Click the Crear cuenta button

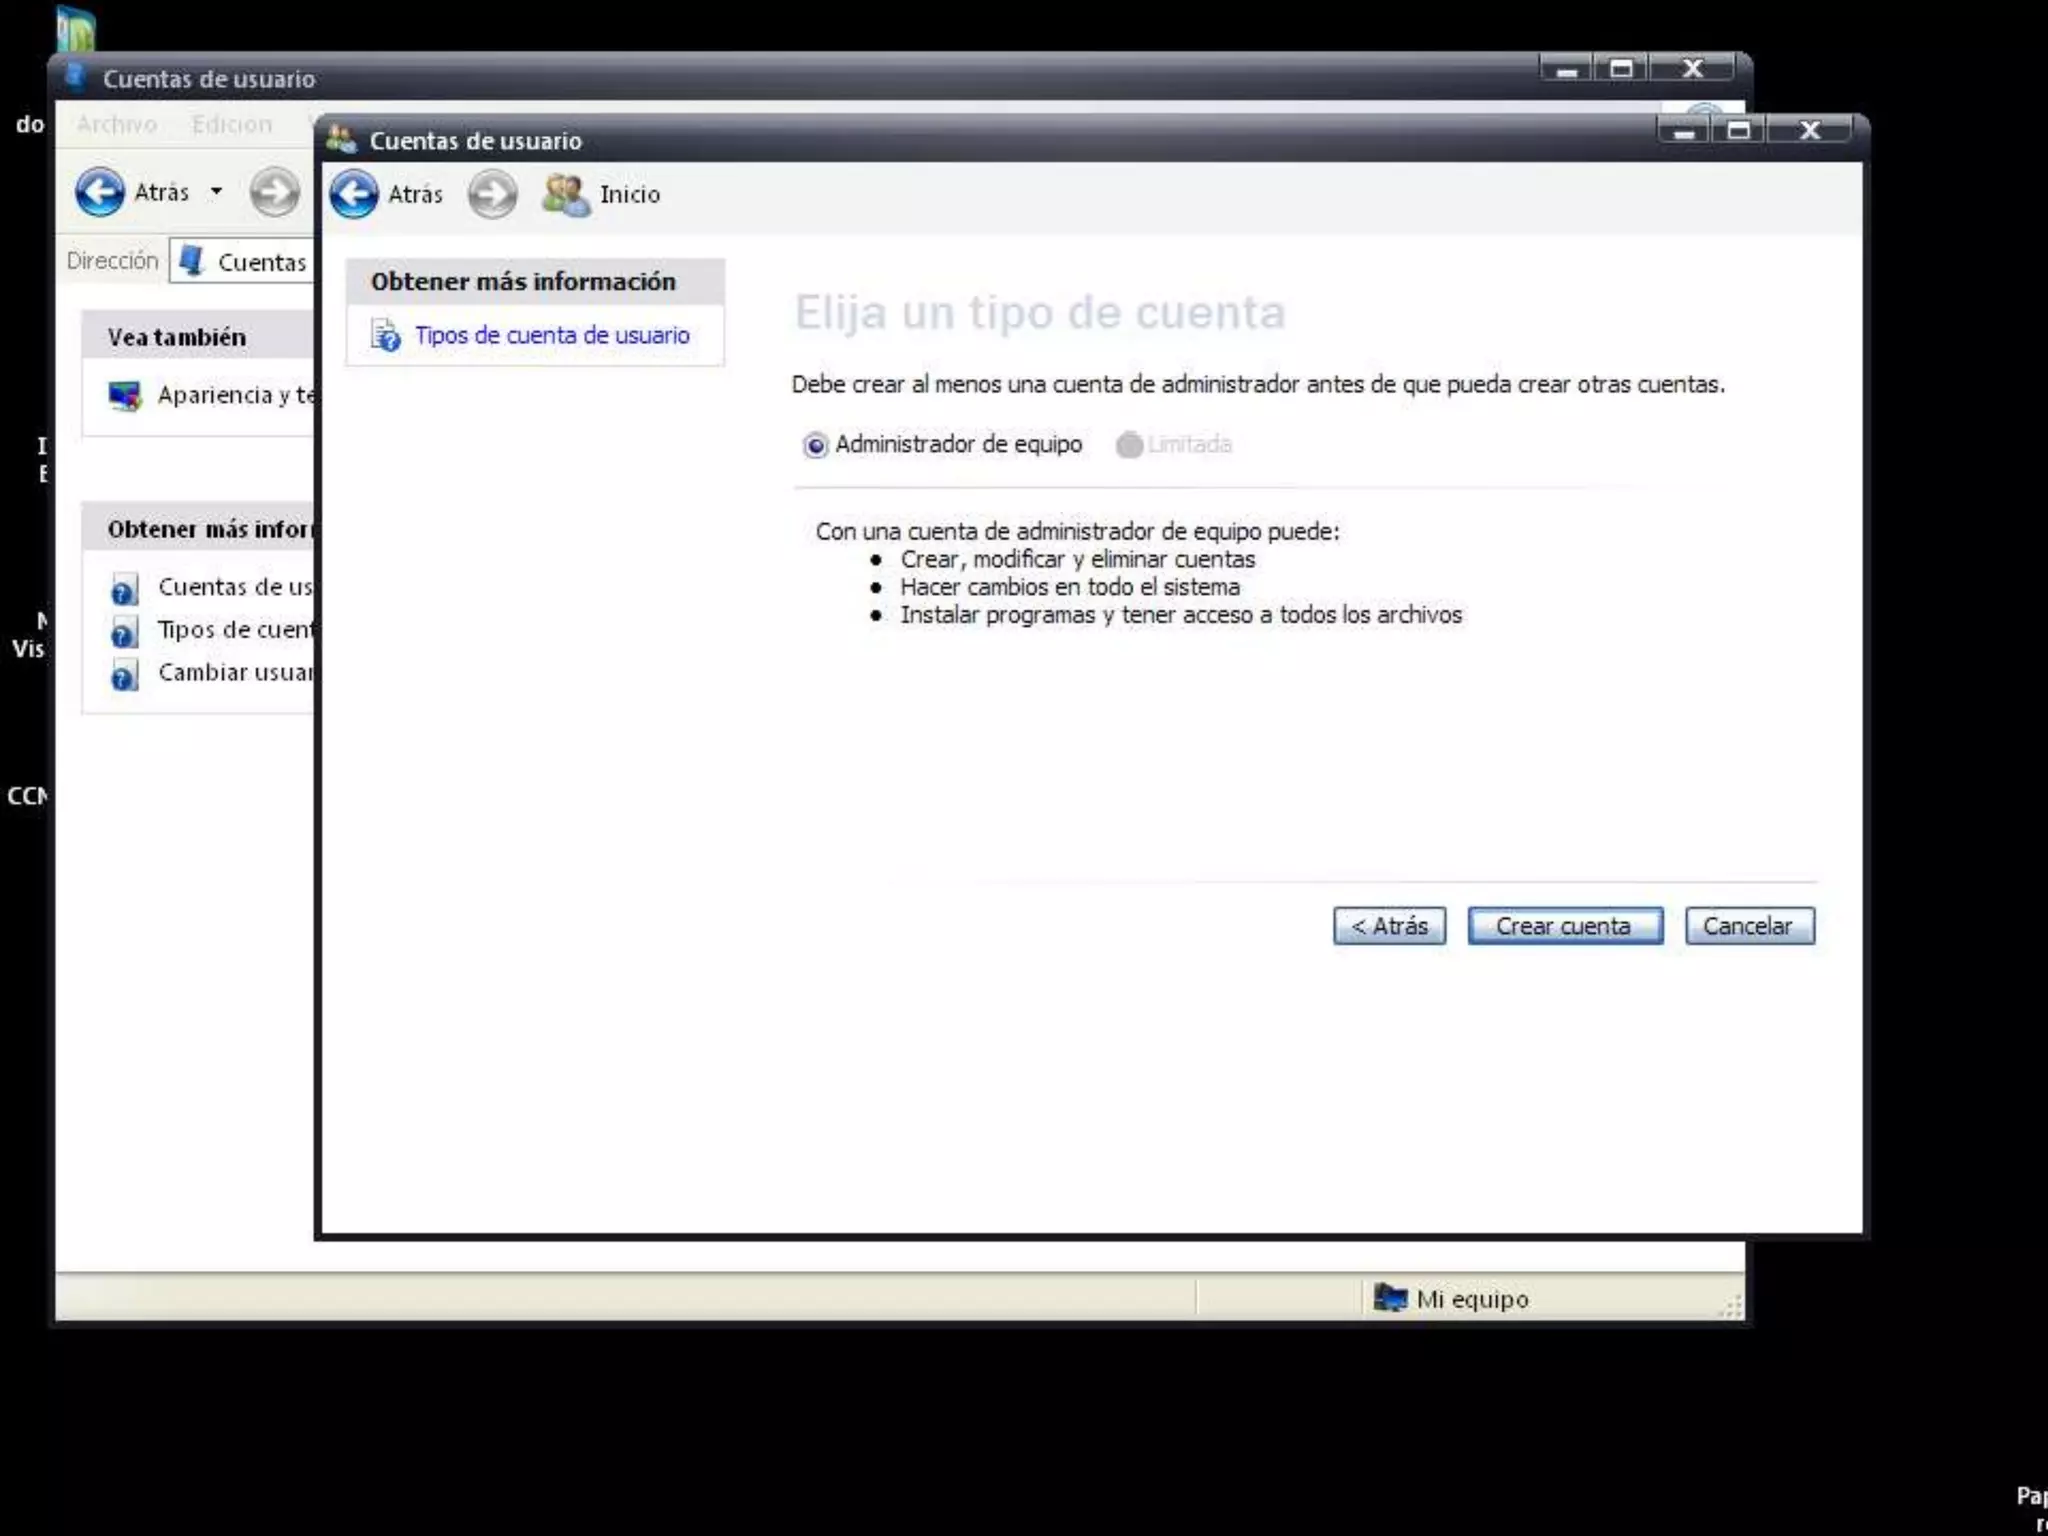coord(1564,926)
